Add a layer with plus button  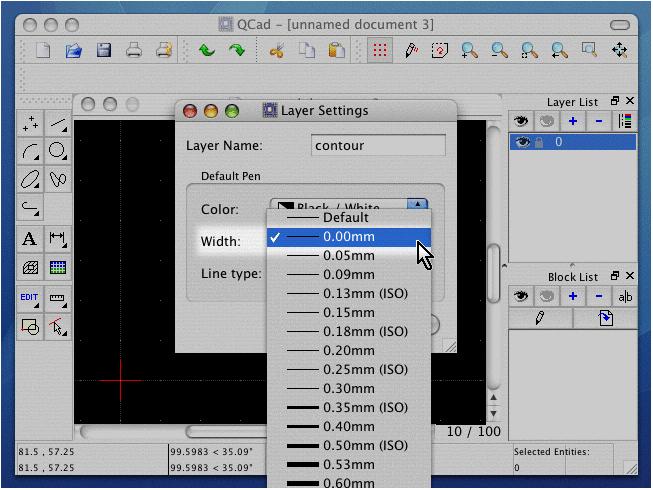click(573, 121)
